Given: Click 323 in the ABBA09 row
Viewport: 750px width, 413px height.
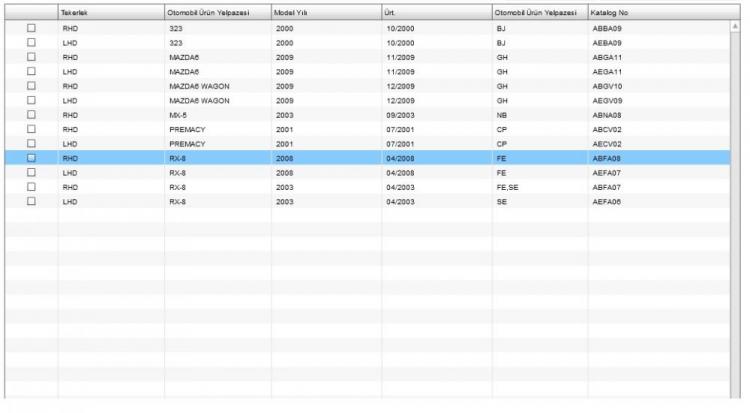Looking at the screenshot, I should pyautogui.click(x=176, y=29).
